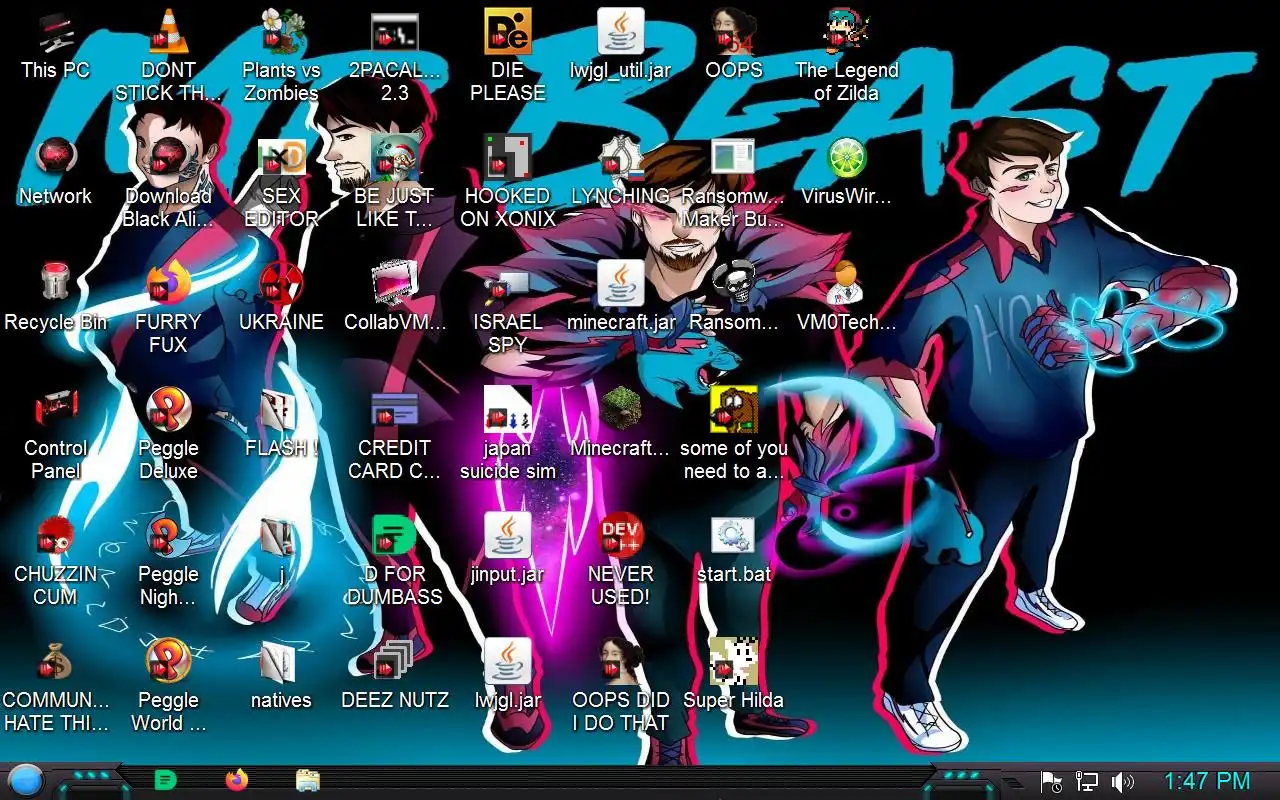Open the DIE PLEASE shortcut

click(x=508, y=33)
